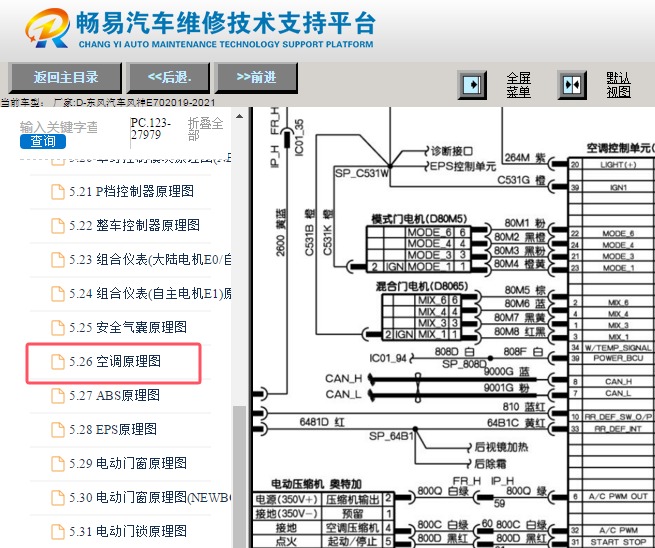Click IC01_94 connector label
This screenshot has height=548, width=655.
click(388, 358)
